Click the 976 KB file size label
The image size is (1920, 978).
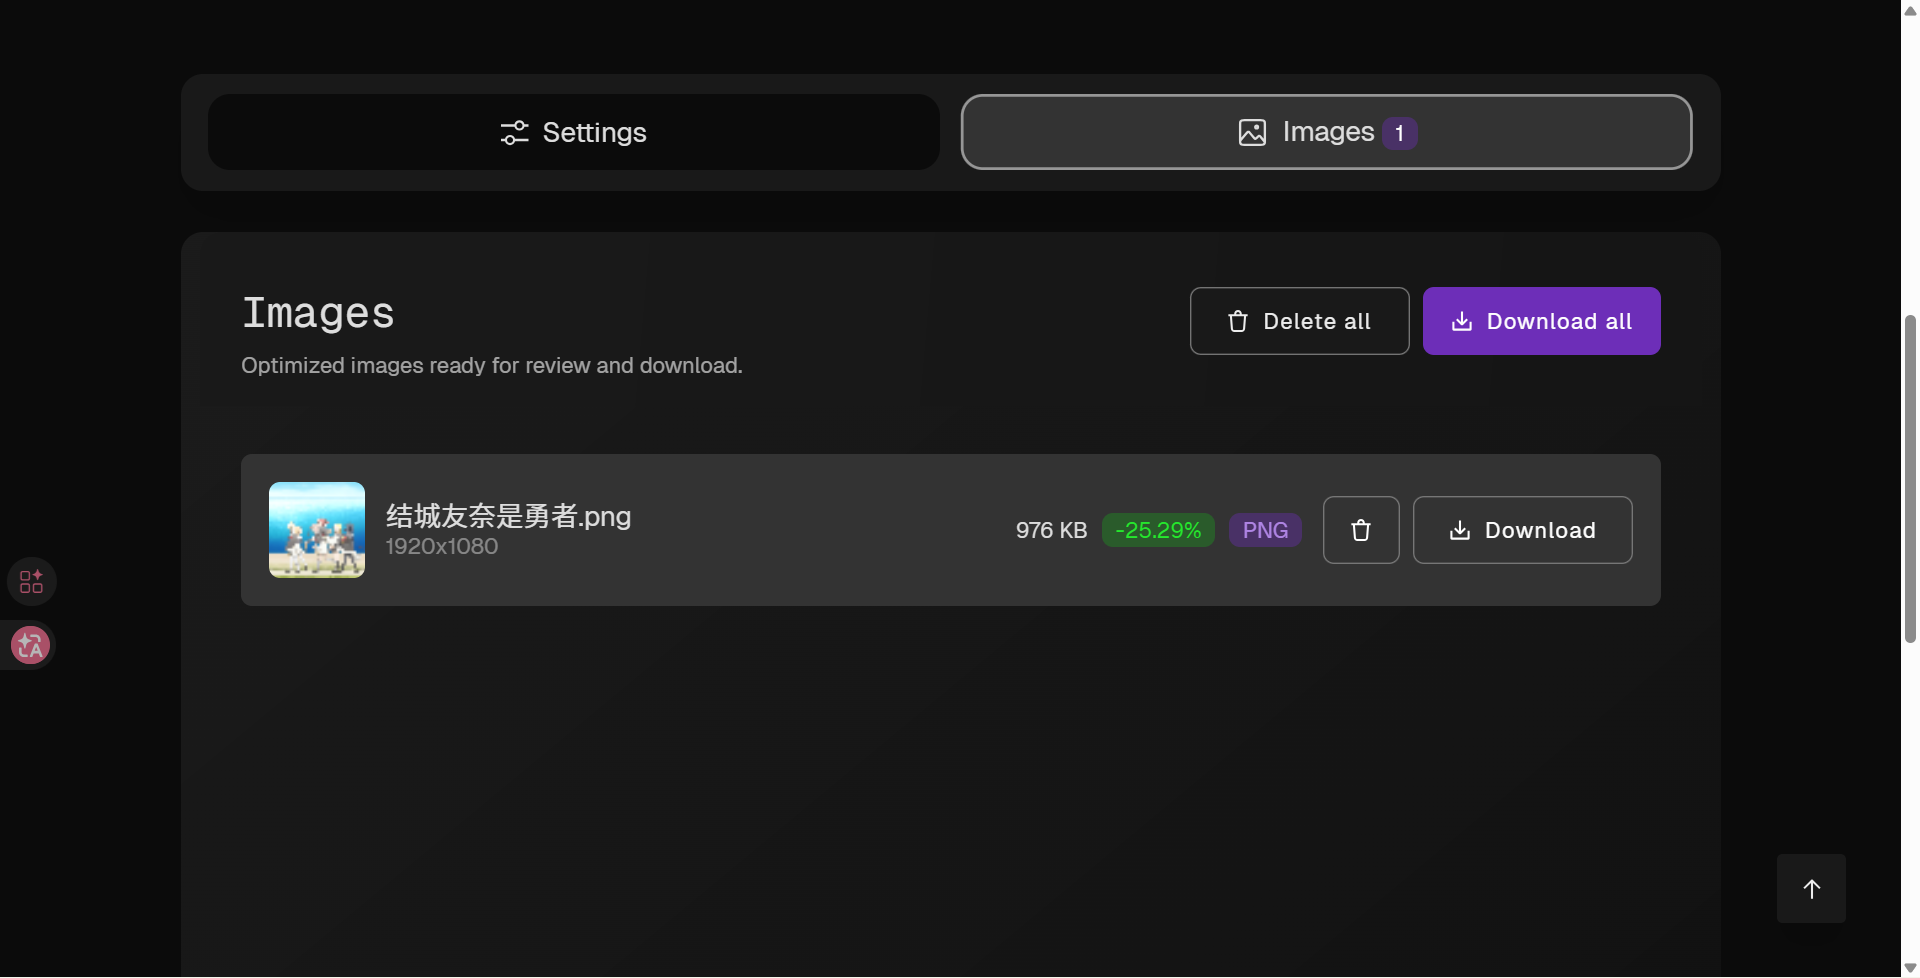(1051, 530)
